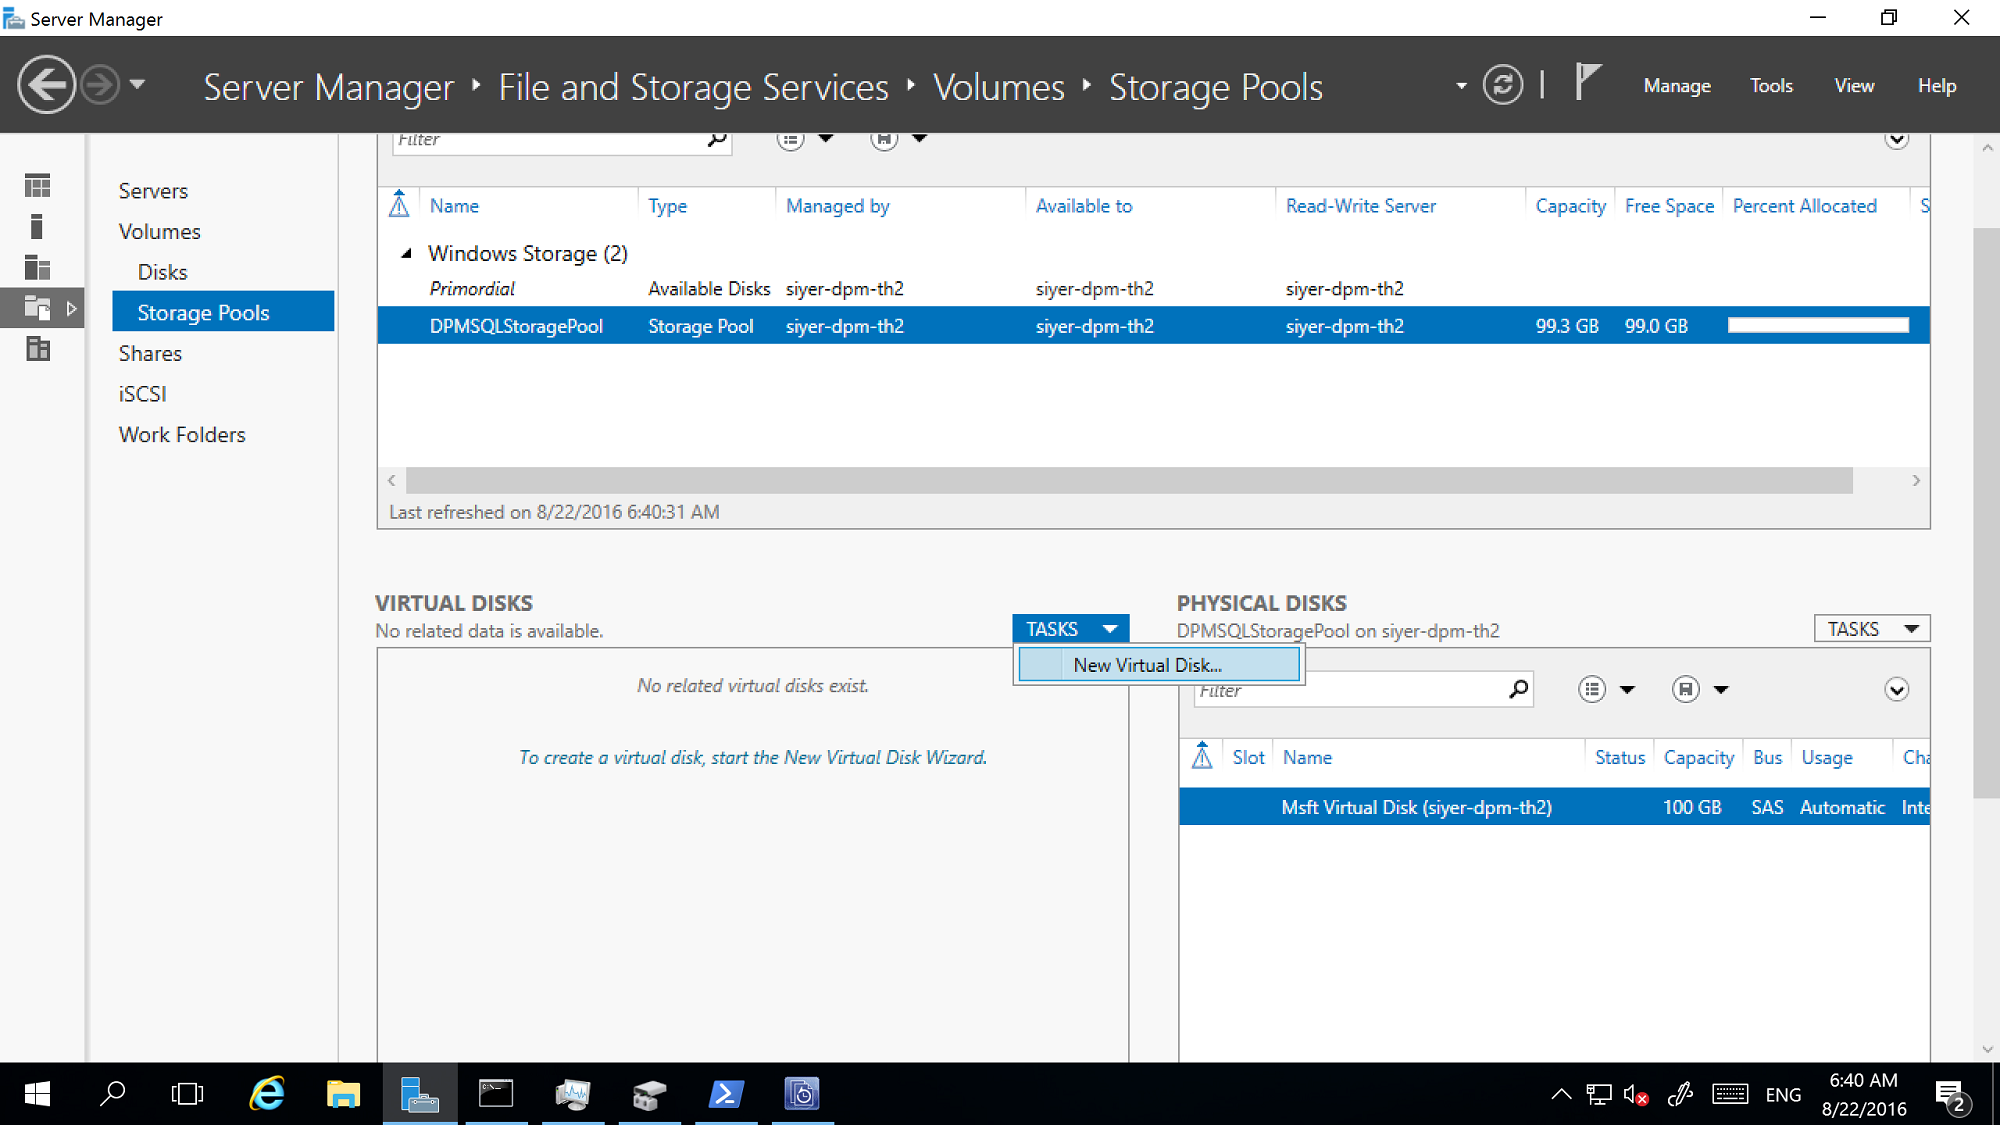Select New Virtual Disk from TASKS menu

coord(1148,665)
